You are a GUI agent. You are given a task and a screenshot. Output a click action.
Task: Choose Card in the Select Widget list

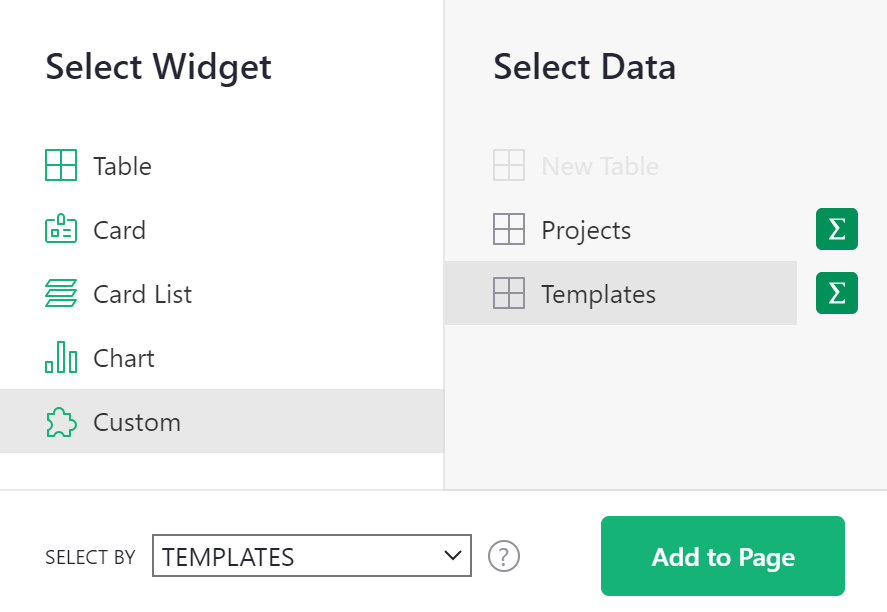[x=120, y=229]
